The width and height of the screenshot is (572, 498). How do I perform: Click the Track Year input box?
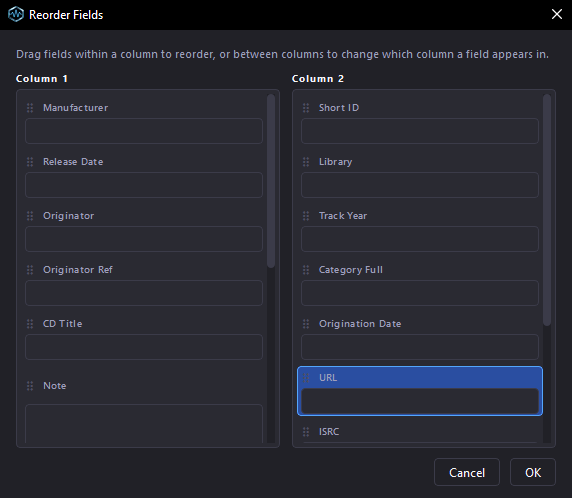click(x=420, y=239)
